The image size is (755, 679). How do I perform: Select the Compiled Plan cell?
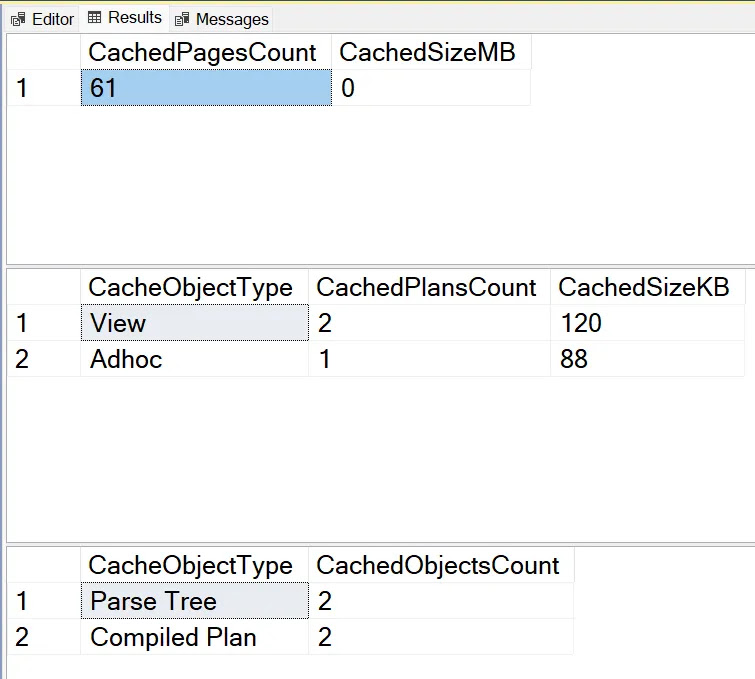(195, 637)
